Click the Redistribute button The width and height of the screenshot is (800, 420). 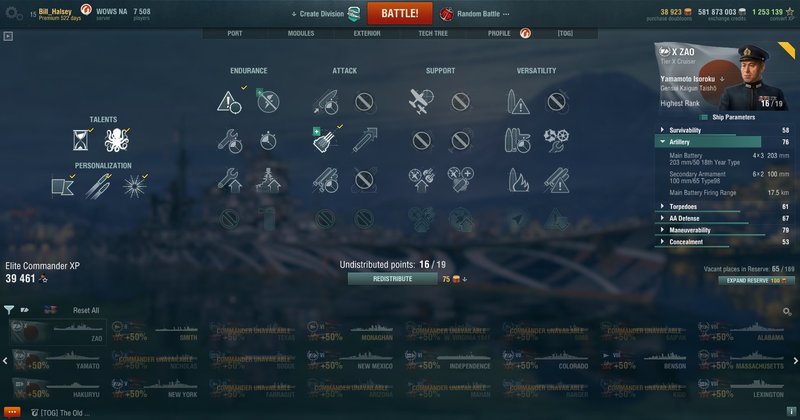pos(392,279)
